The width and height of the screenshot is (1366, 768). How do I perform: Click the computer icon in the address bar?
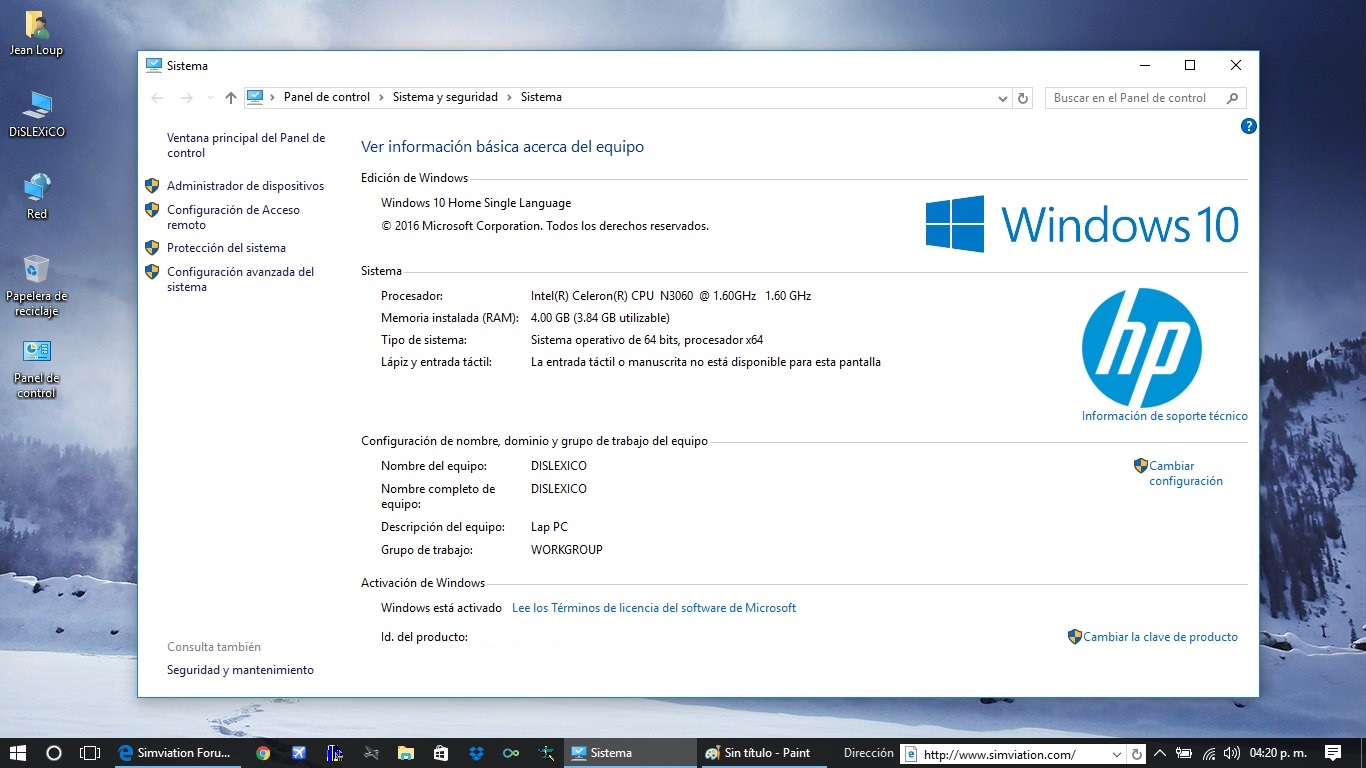tap(255, 97)
